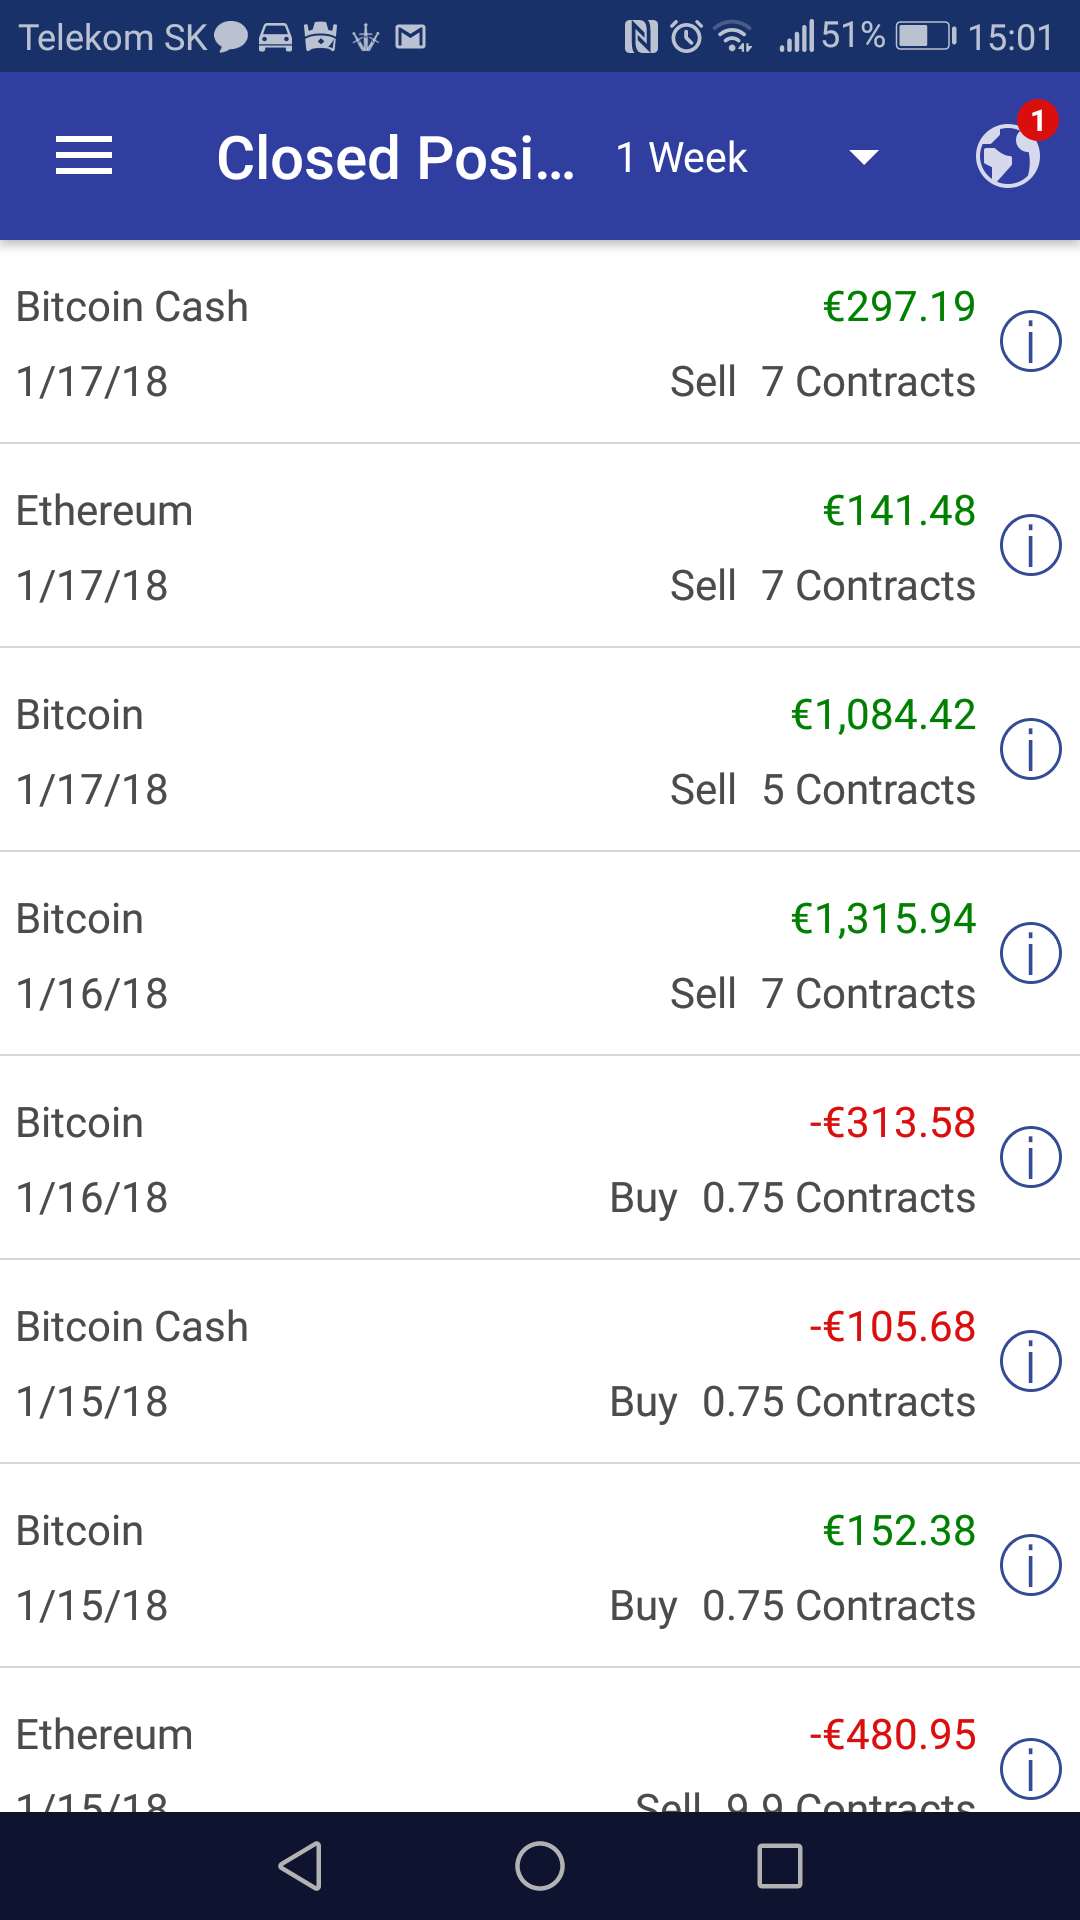This screenshot has height=1920, width=1080.
Task: Show info for Ethereum -€480.95 position
Action: tap(1030, 1768)
